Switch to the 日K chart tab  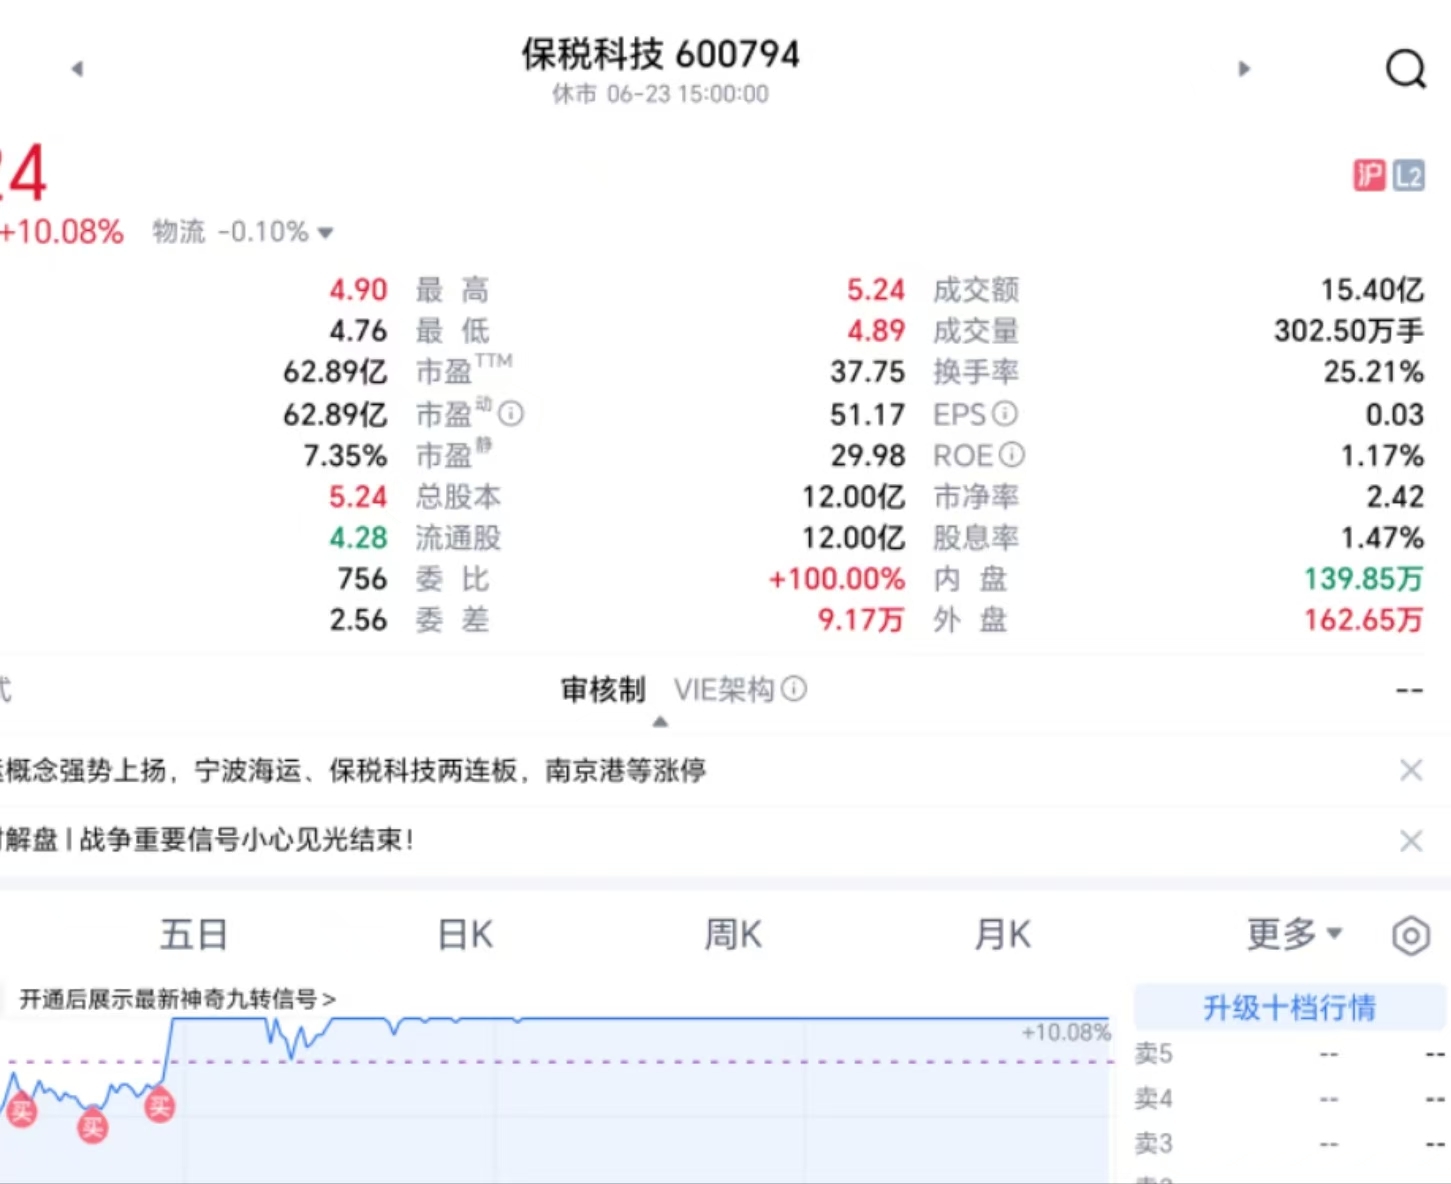pos(465,935)
